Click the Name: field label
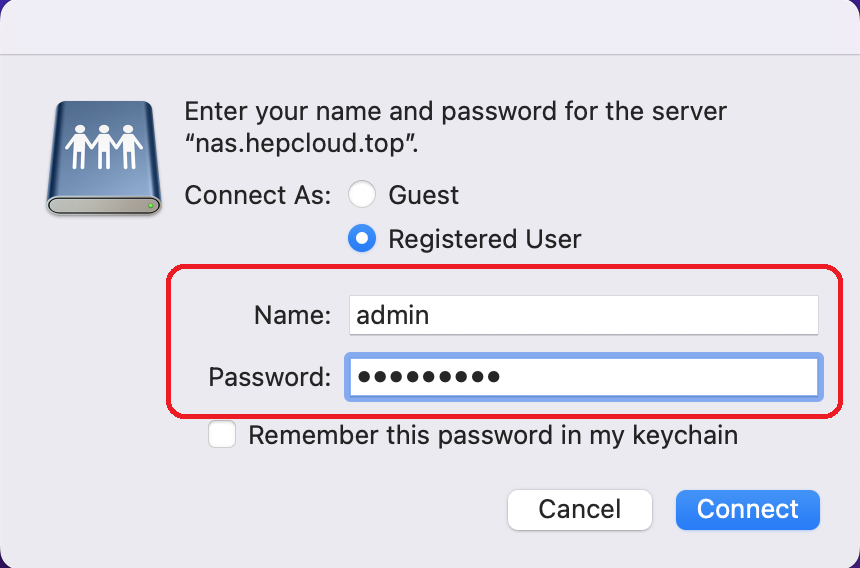 tap(292, 315)
